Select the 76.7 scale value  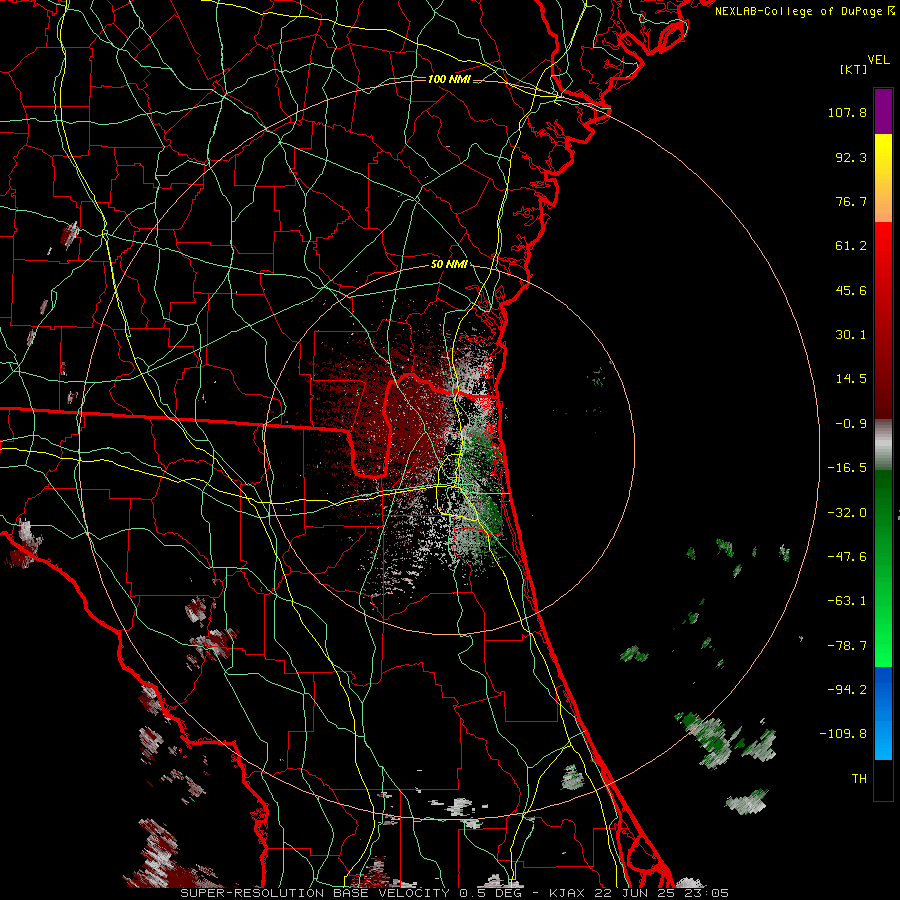pos(851,201)
